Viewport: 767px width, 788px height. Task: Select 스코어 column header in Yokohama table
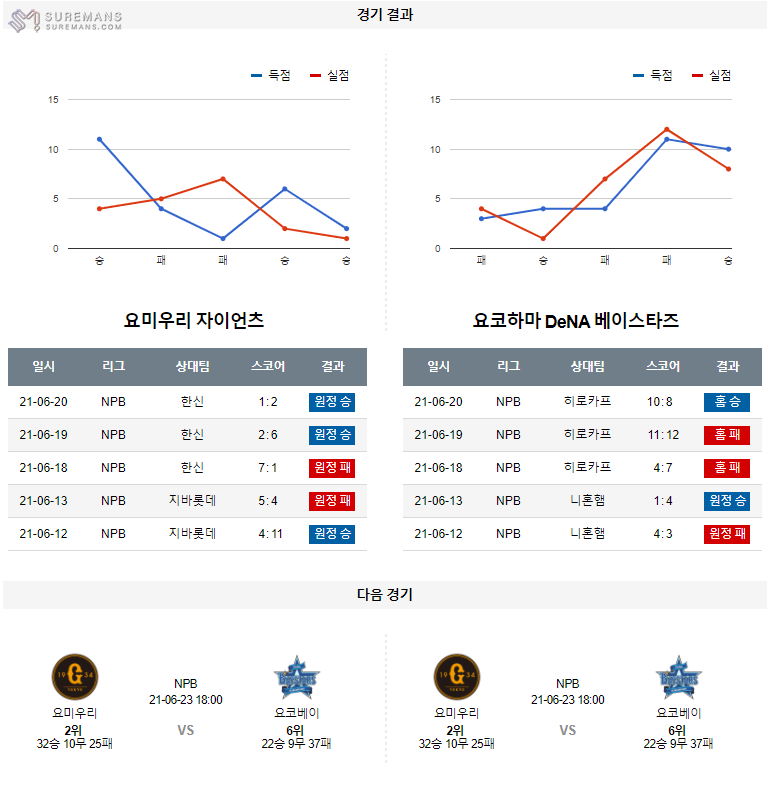tap(663, 367)
